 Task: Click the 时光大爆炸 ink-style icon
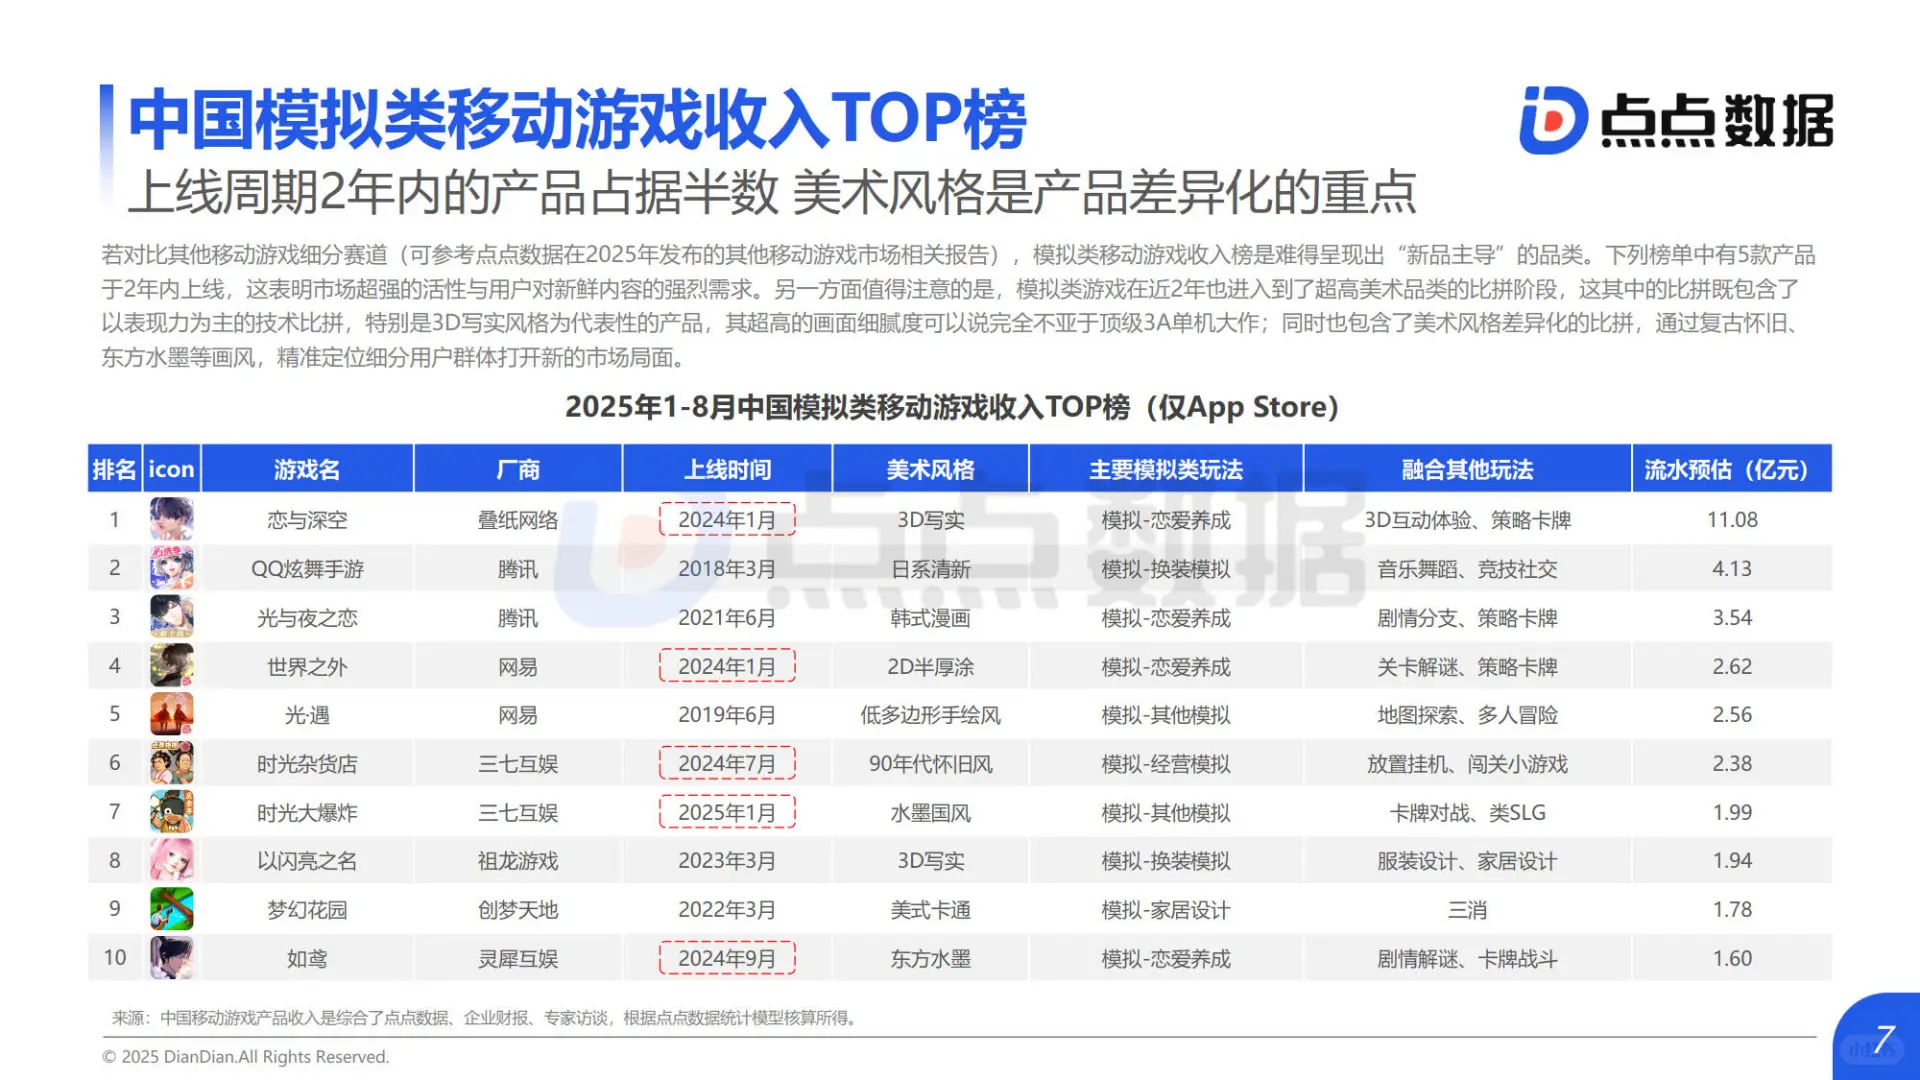[172, 811]
